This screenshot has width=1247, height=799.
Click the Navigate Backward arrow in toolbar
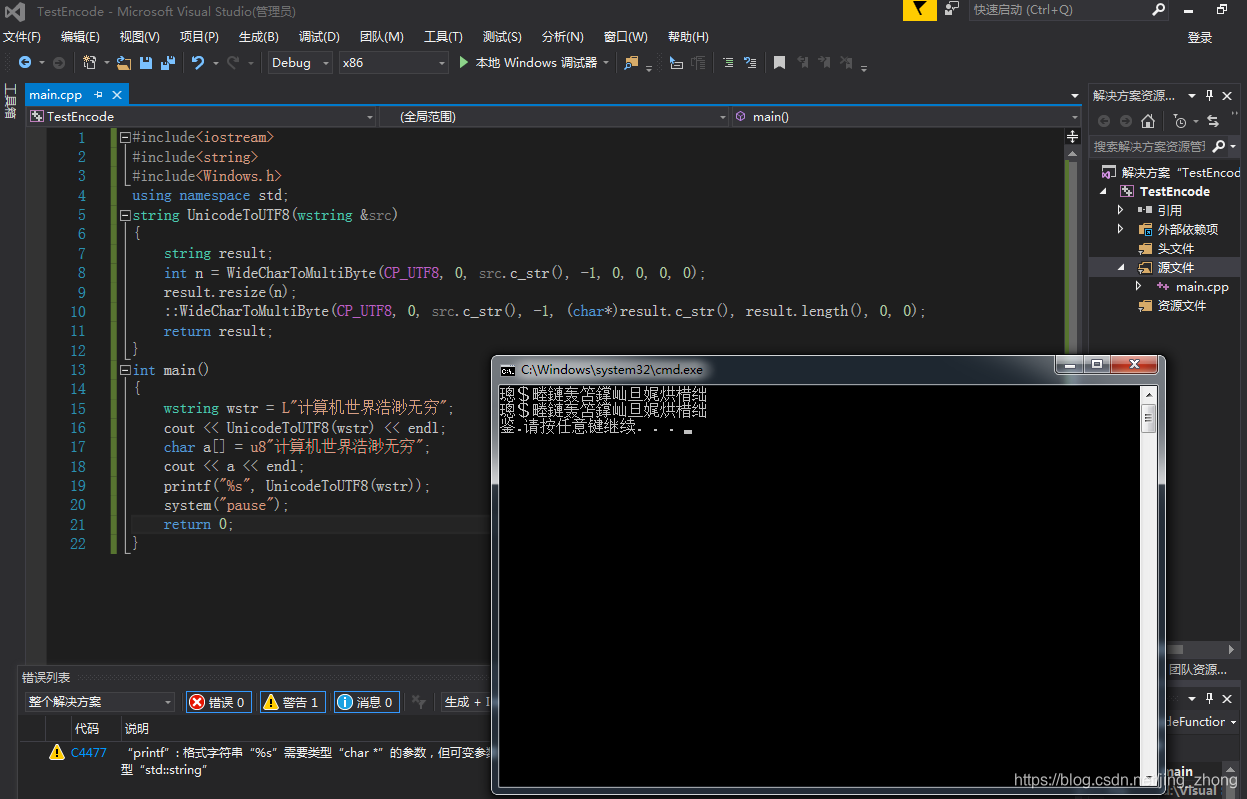tap(26, 62)
